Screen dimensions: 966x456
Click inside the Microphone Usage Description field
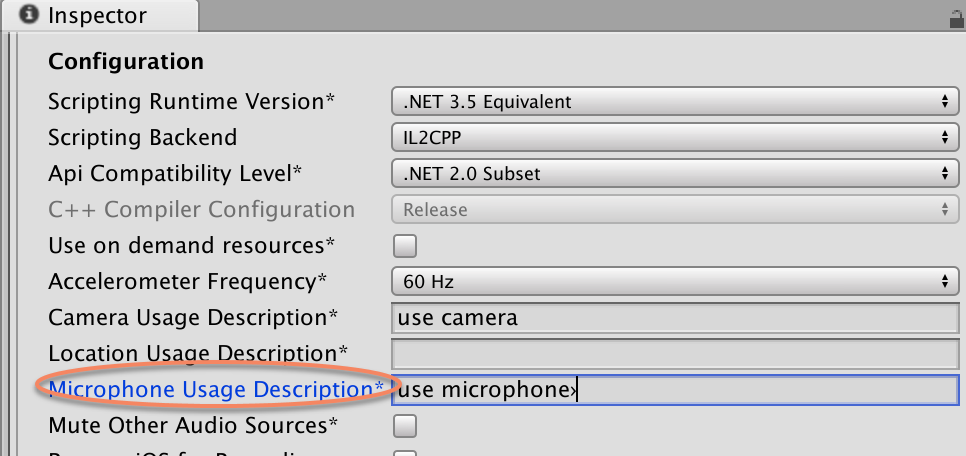click(x=675, y=390)
